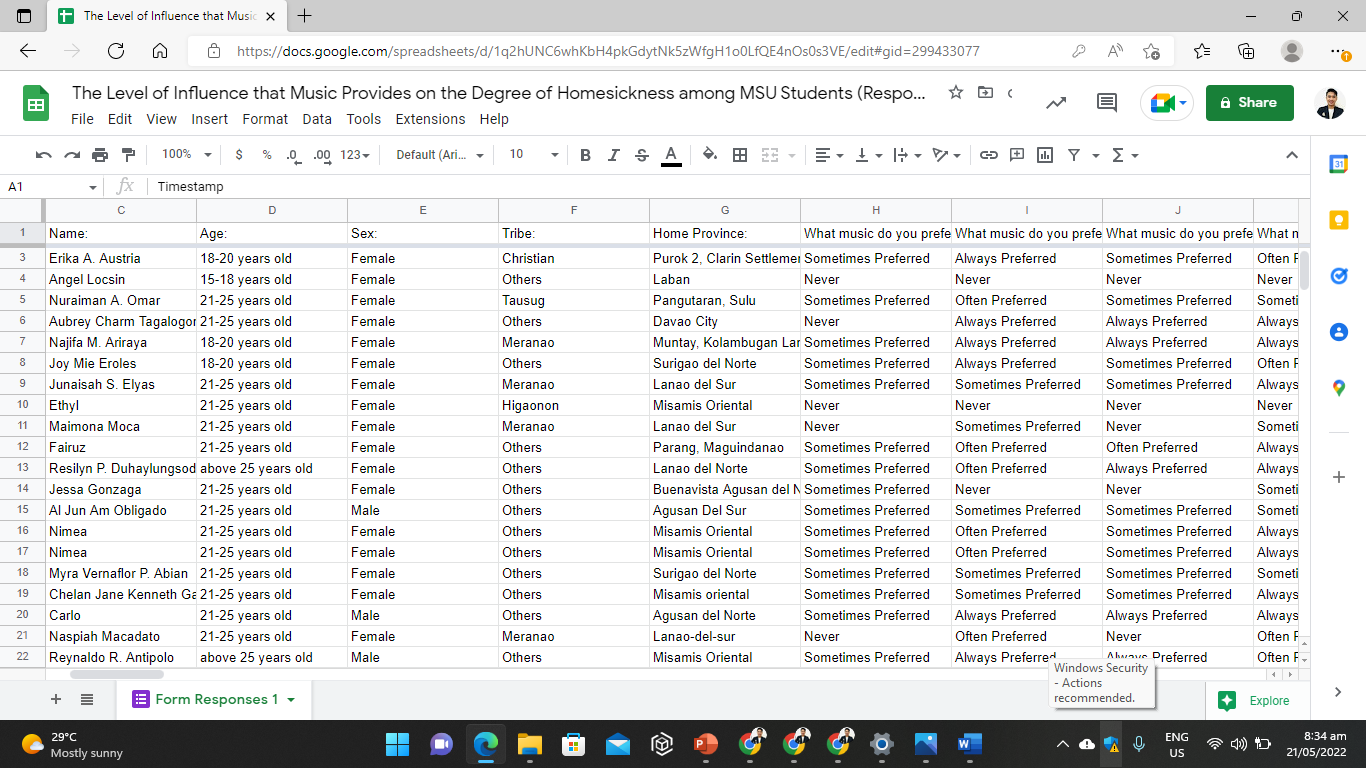1366x768 pixels.
Task: Create a filter with the funnel icon
Action: pyautogui.click(x=1074, y=155)
